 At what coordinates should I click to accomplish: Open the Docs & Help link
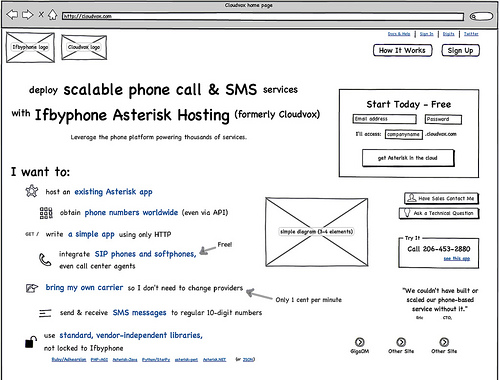(x=399, y=34)
